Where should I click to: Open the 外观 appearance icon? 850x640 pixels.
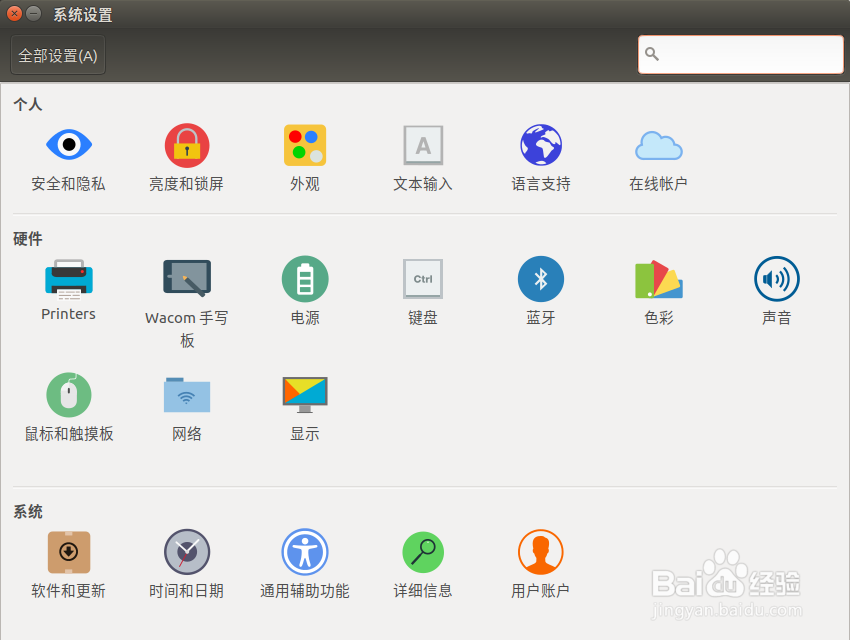pyautogui.click(x=305, y=145)
